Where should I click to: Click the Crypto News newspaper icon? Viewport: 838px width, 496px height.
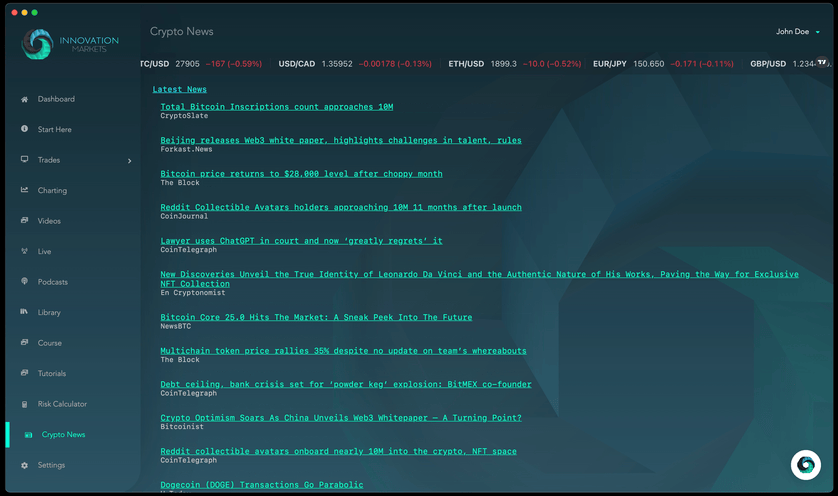tap(28, 435)
